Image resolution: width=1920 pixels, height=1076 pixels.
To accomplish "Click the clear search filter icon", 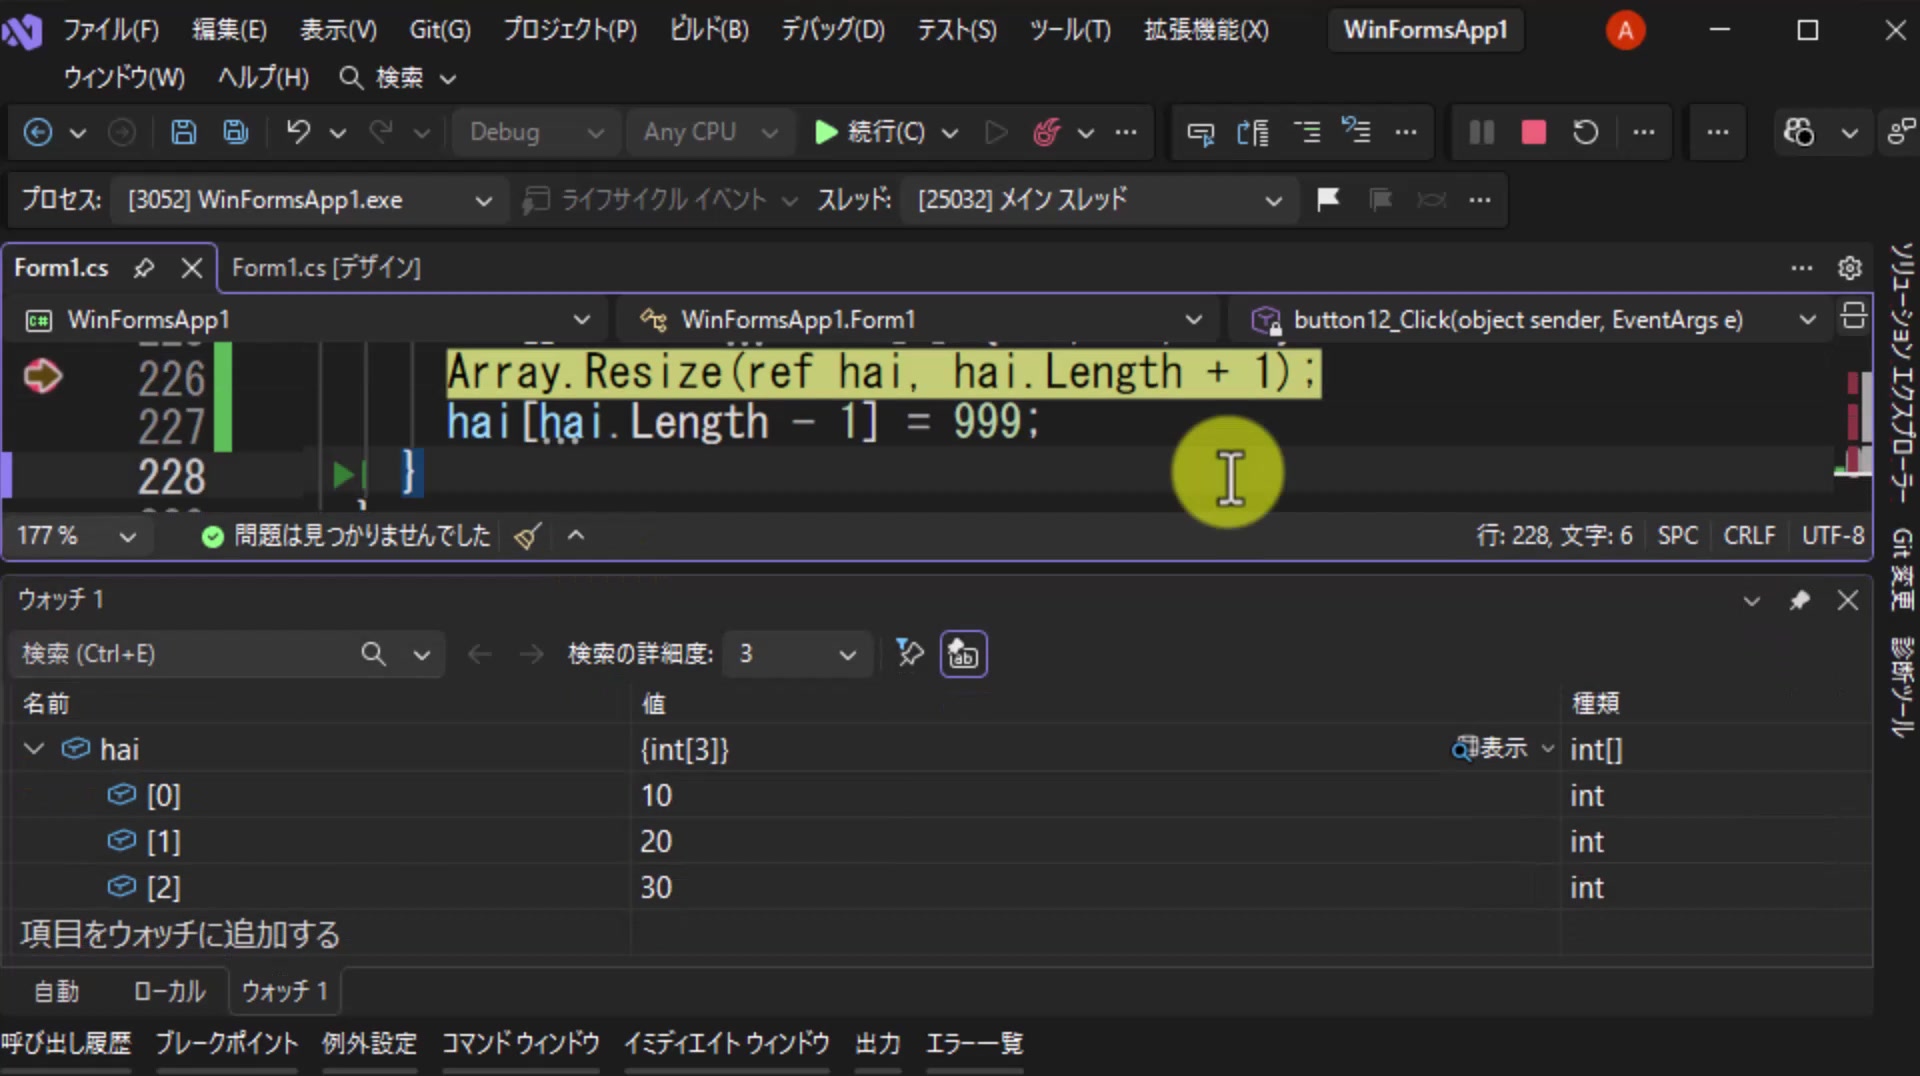I will (910, 654).
